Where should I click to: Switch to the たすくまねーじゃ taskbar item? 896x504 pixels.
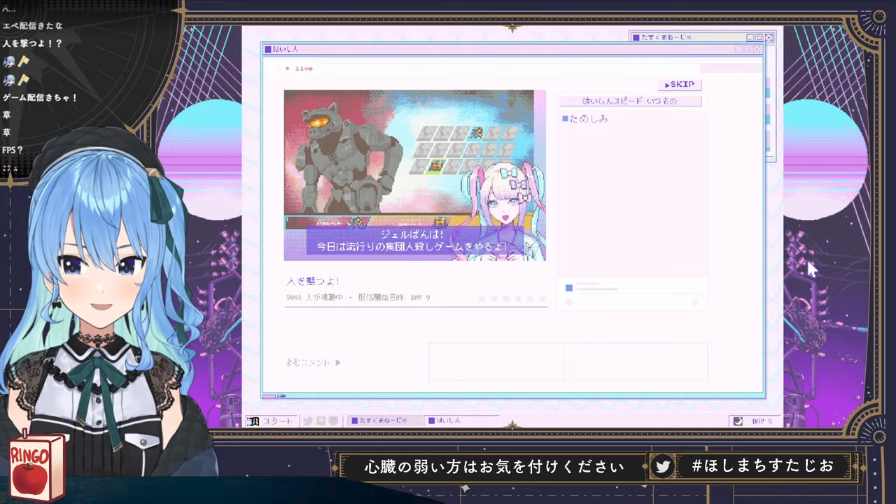(385, 421)
